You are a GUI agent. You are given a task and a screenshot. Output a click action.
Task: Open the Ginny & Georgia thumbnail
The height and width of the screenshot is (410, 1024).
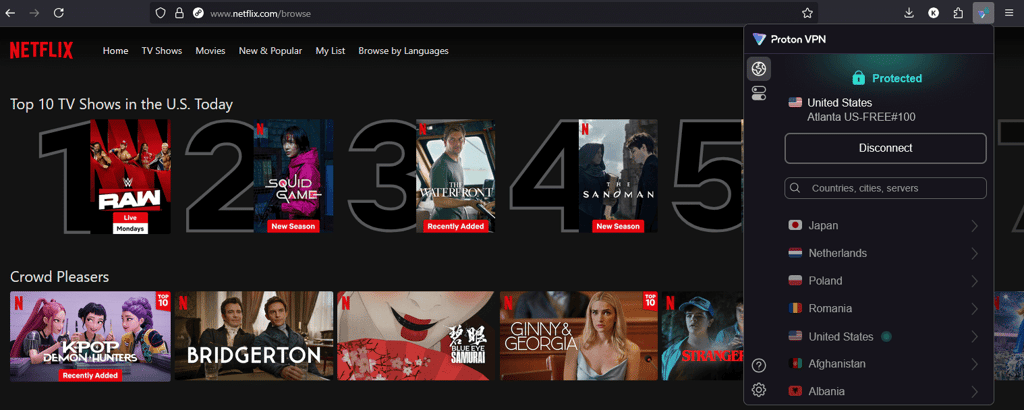point(579,336)
